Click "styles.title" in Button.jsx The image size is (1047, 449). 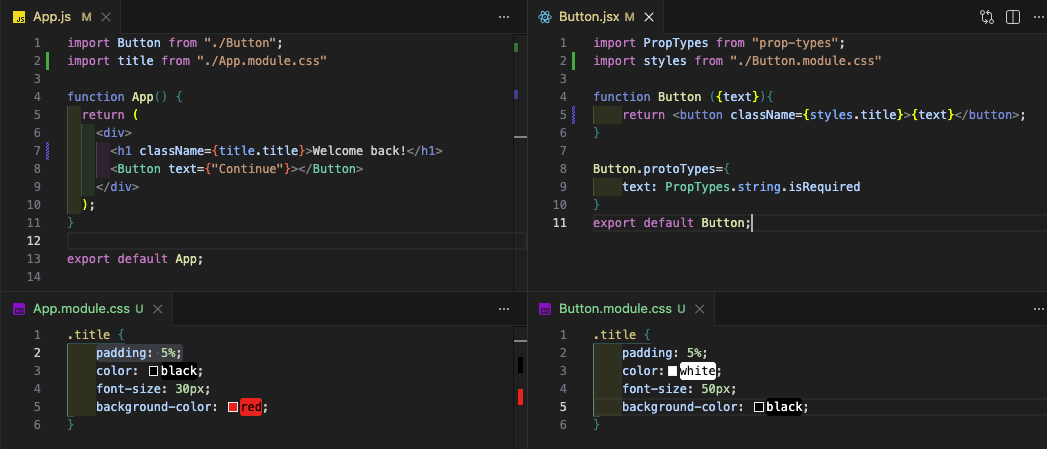(x=852, y=115)
